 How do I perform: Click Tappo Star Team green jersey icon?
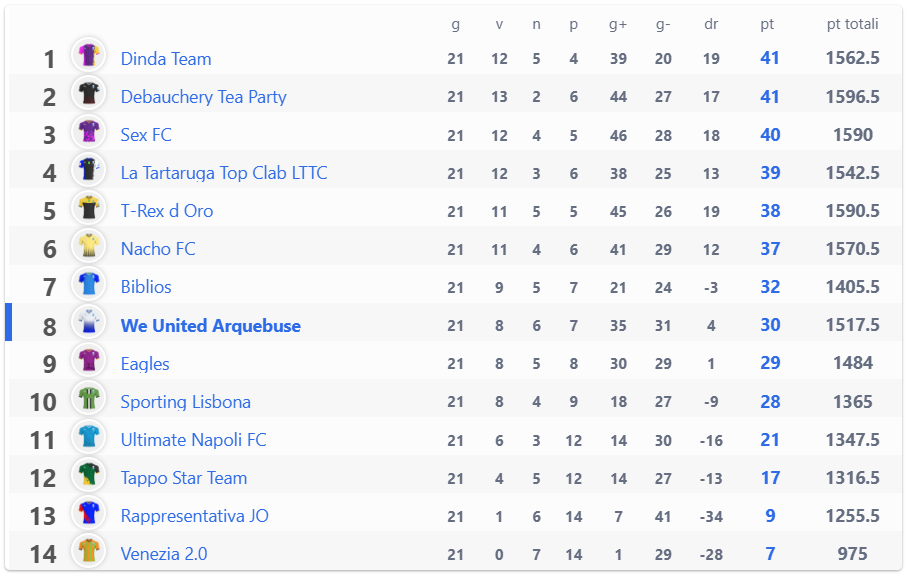pyautogui.click(x=89, y=474)
